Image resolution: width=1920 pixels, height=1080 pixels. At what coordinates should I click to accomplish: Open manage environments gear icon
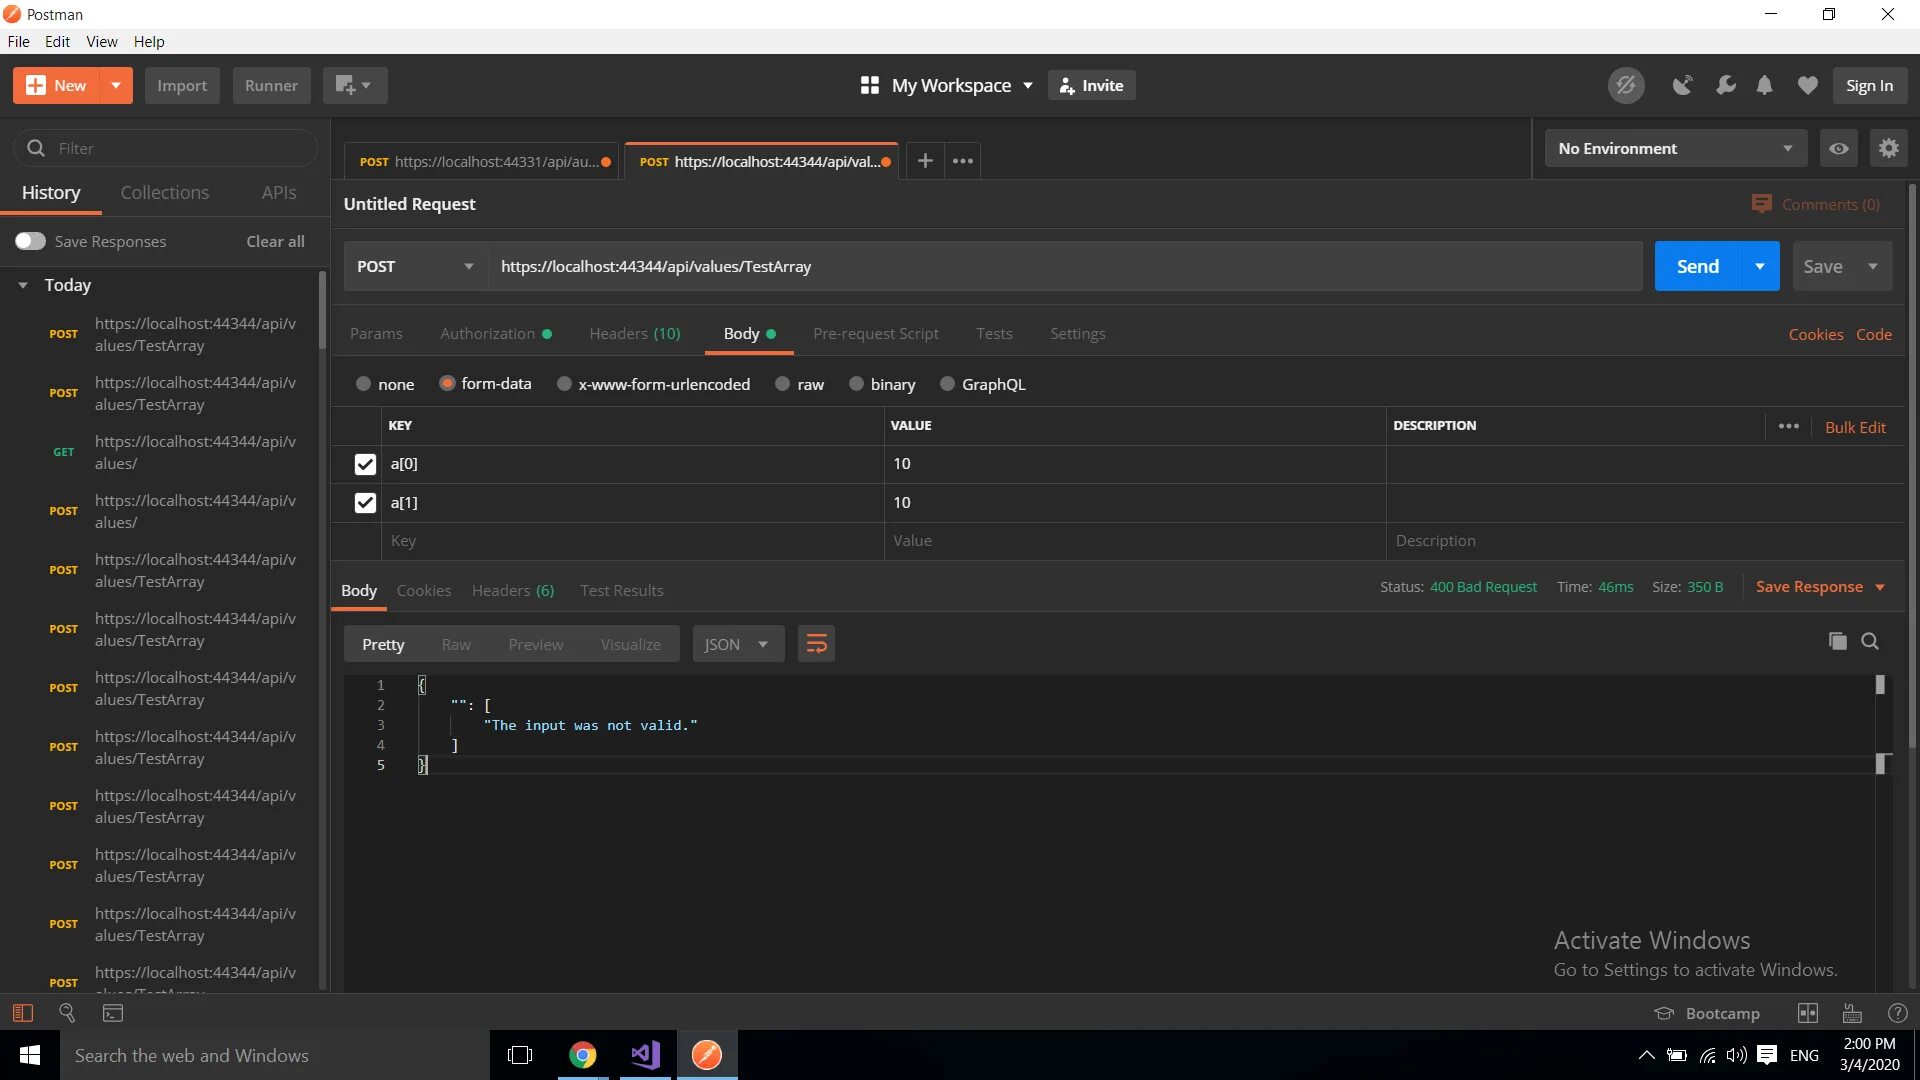pyautogui.click(x=1888, y=148)
